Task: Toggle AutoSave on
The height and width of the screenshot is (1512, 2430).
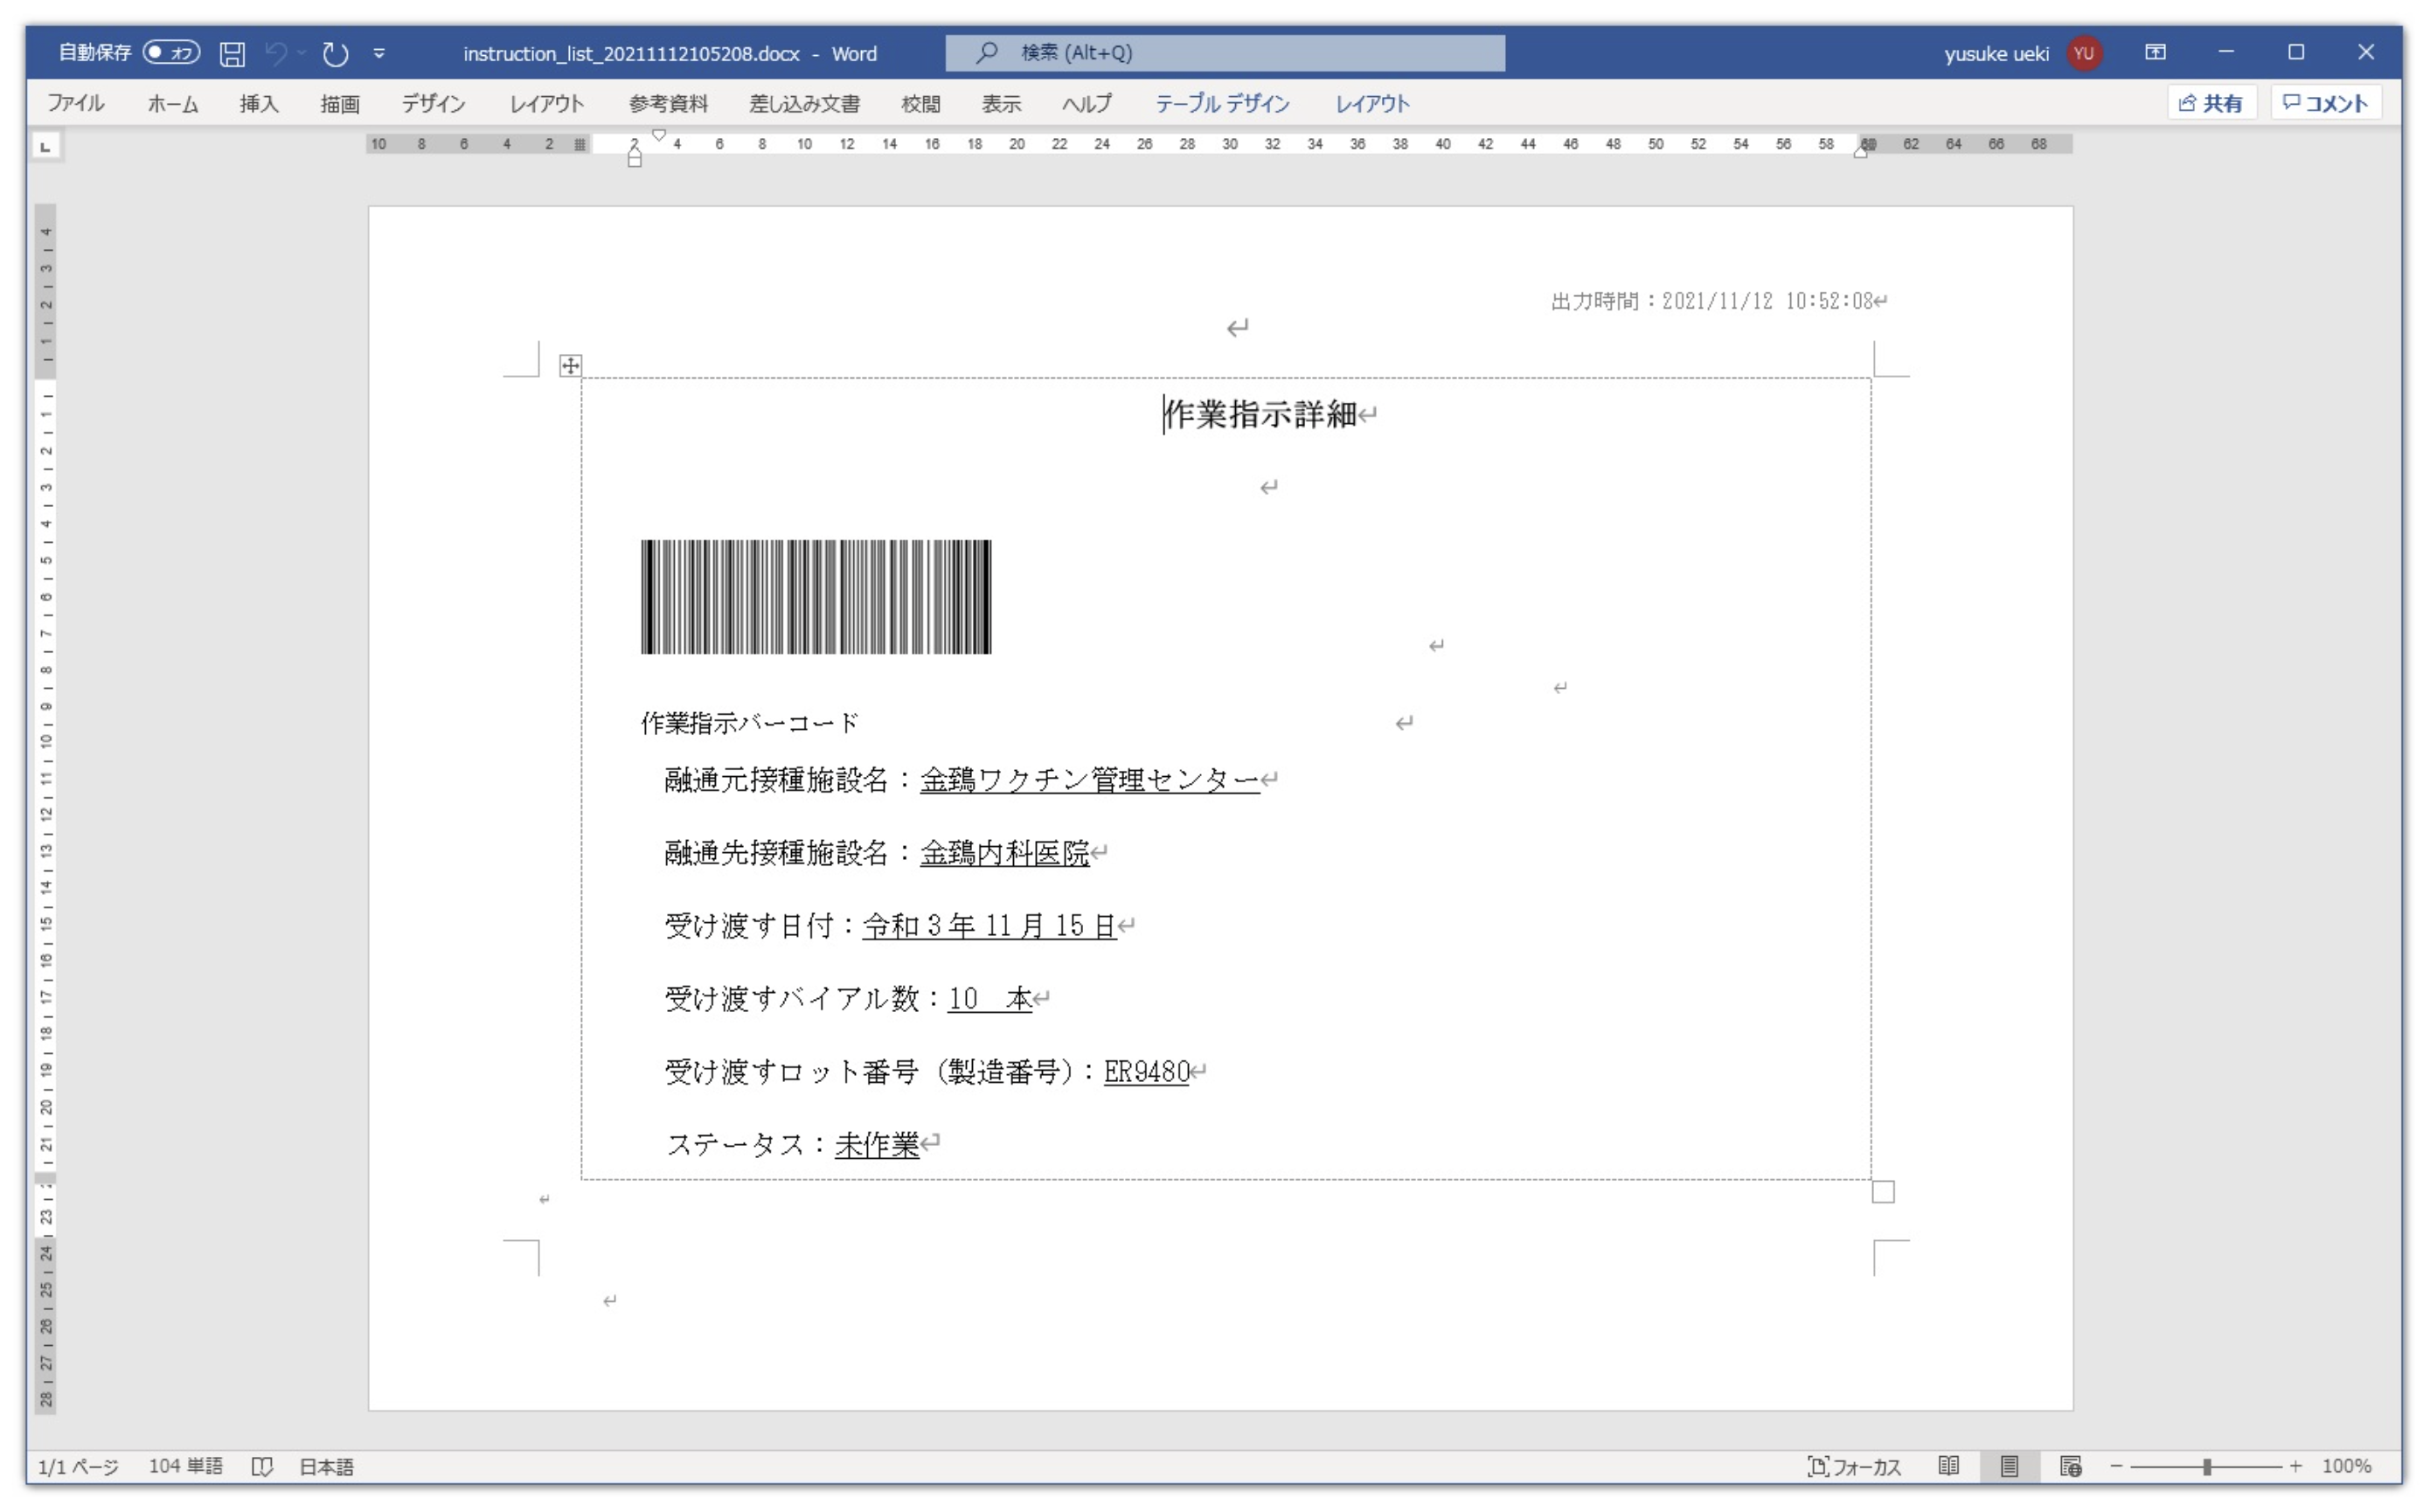Action: pos(171,53)
